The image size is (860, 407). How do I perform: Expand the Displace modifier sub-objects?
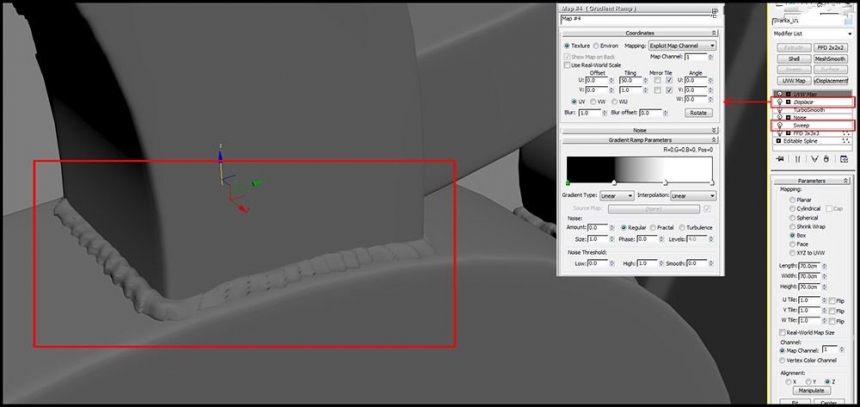788,102
